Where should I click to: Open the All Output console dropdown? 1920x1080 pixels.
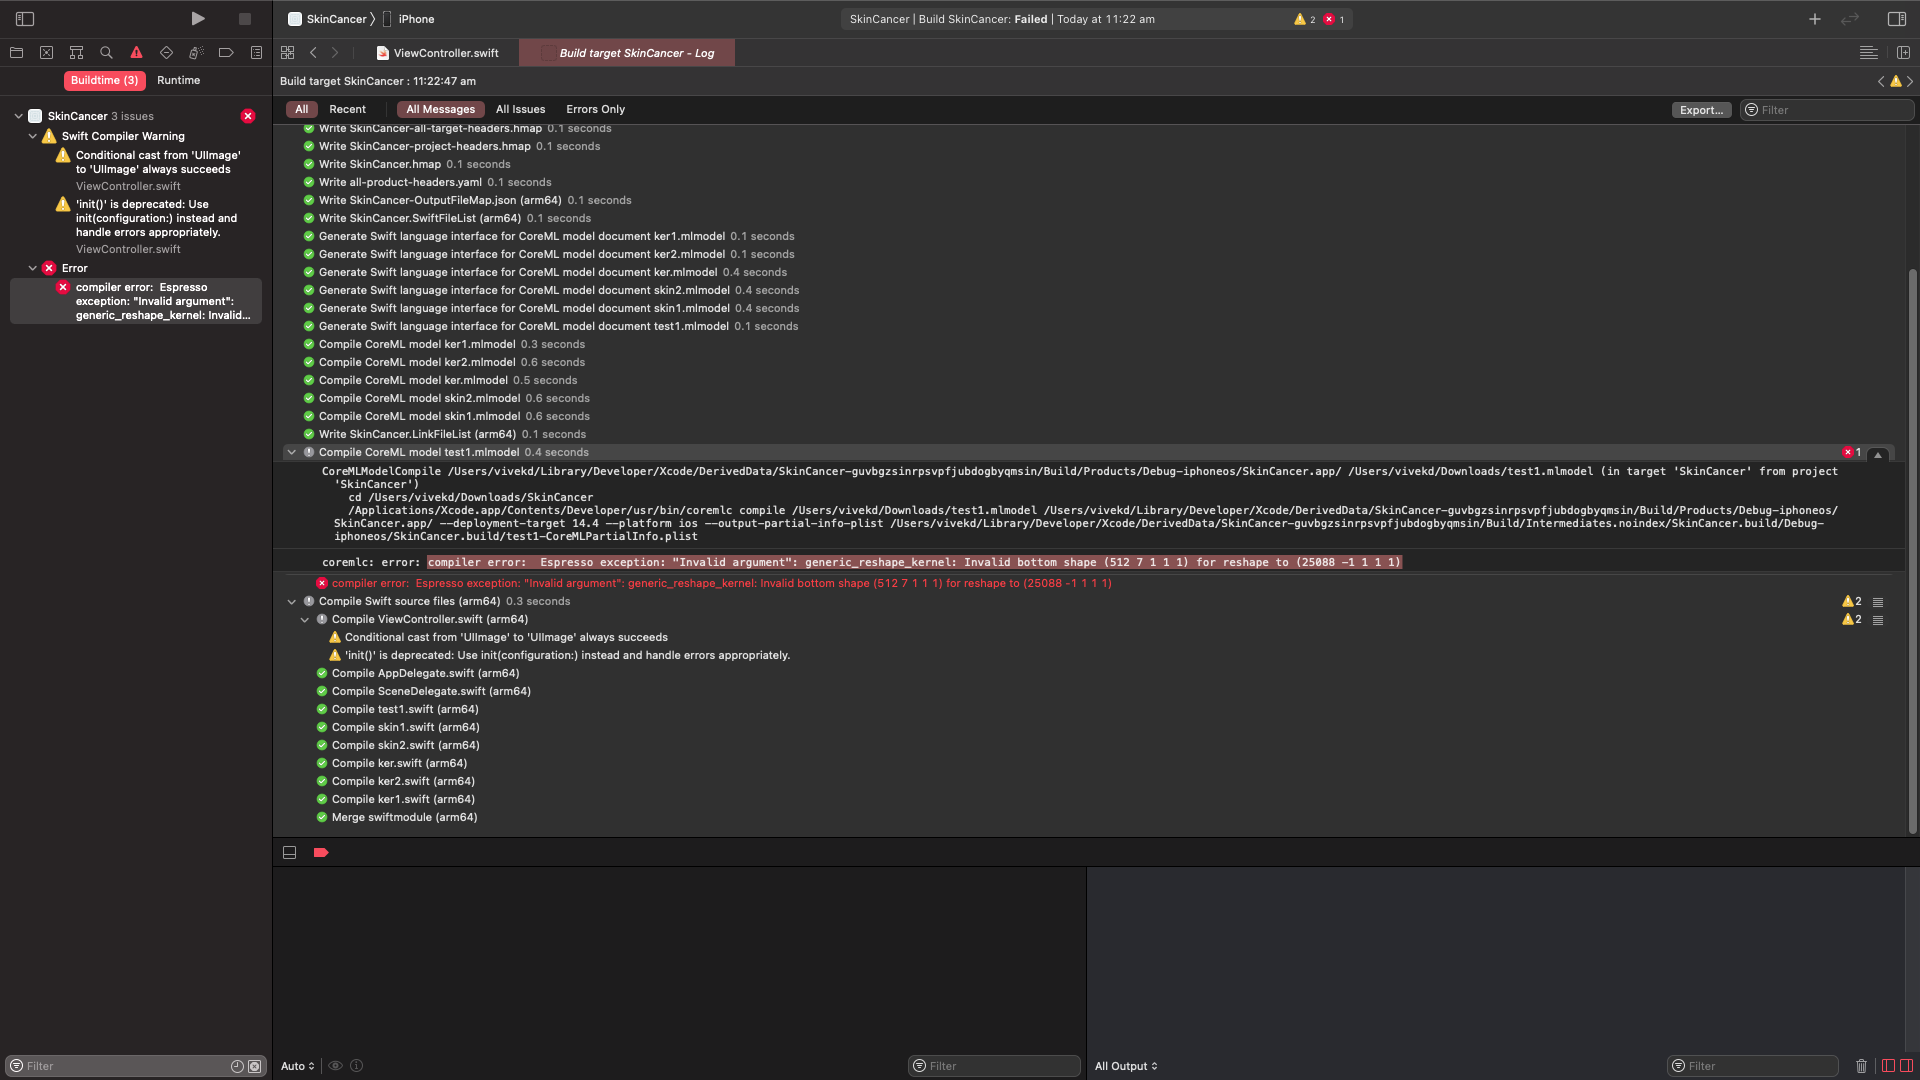point(1126,1066)
